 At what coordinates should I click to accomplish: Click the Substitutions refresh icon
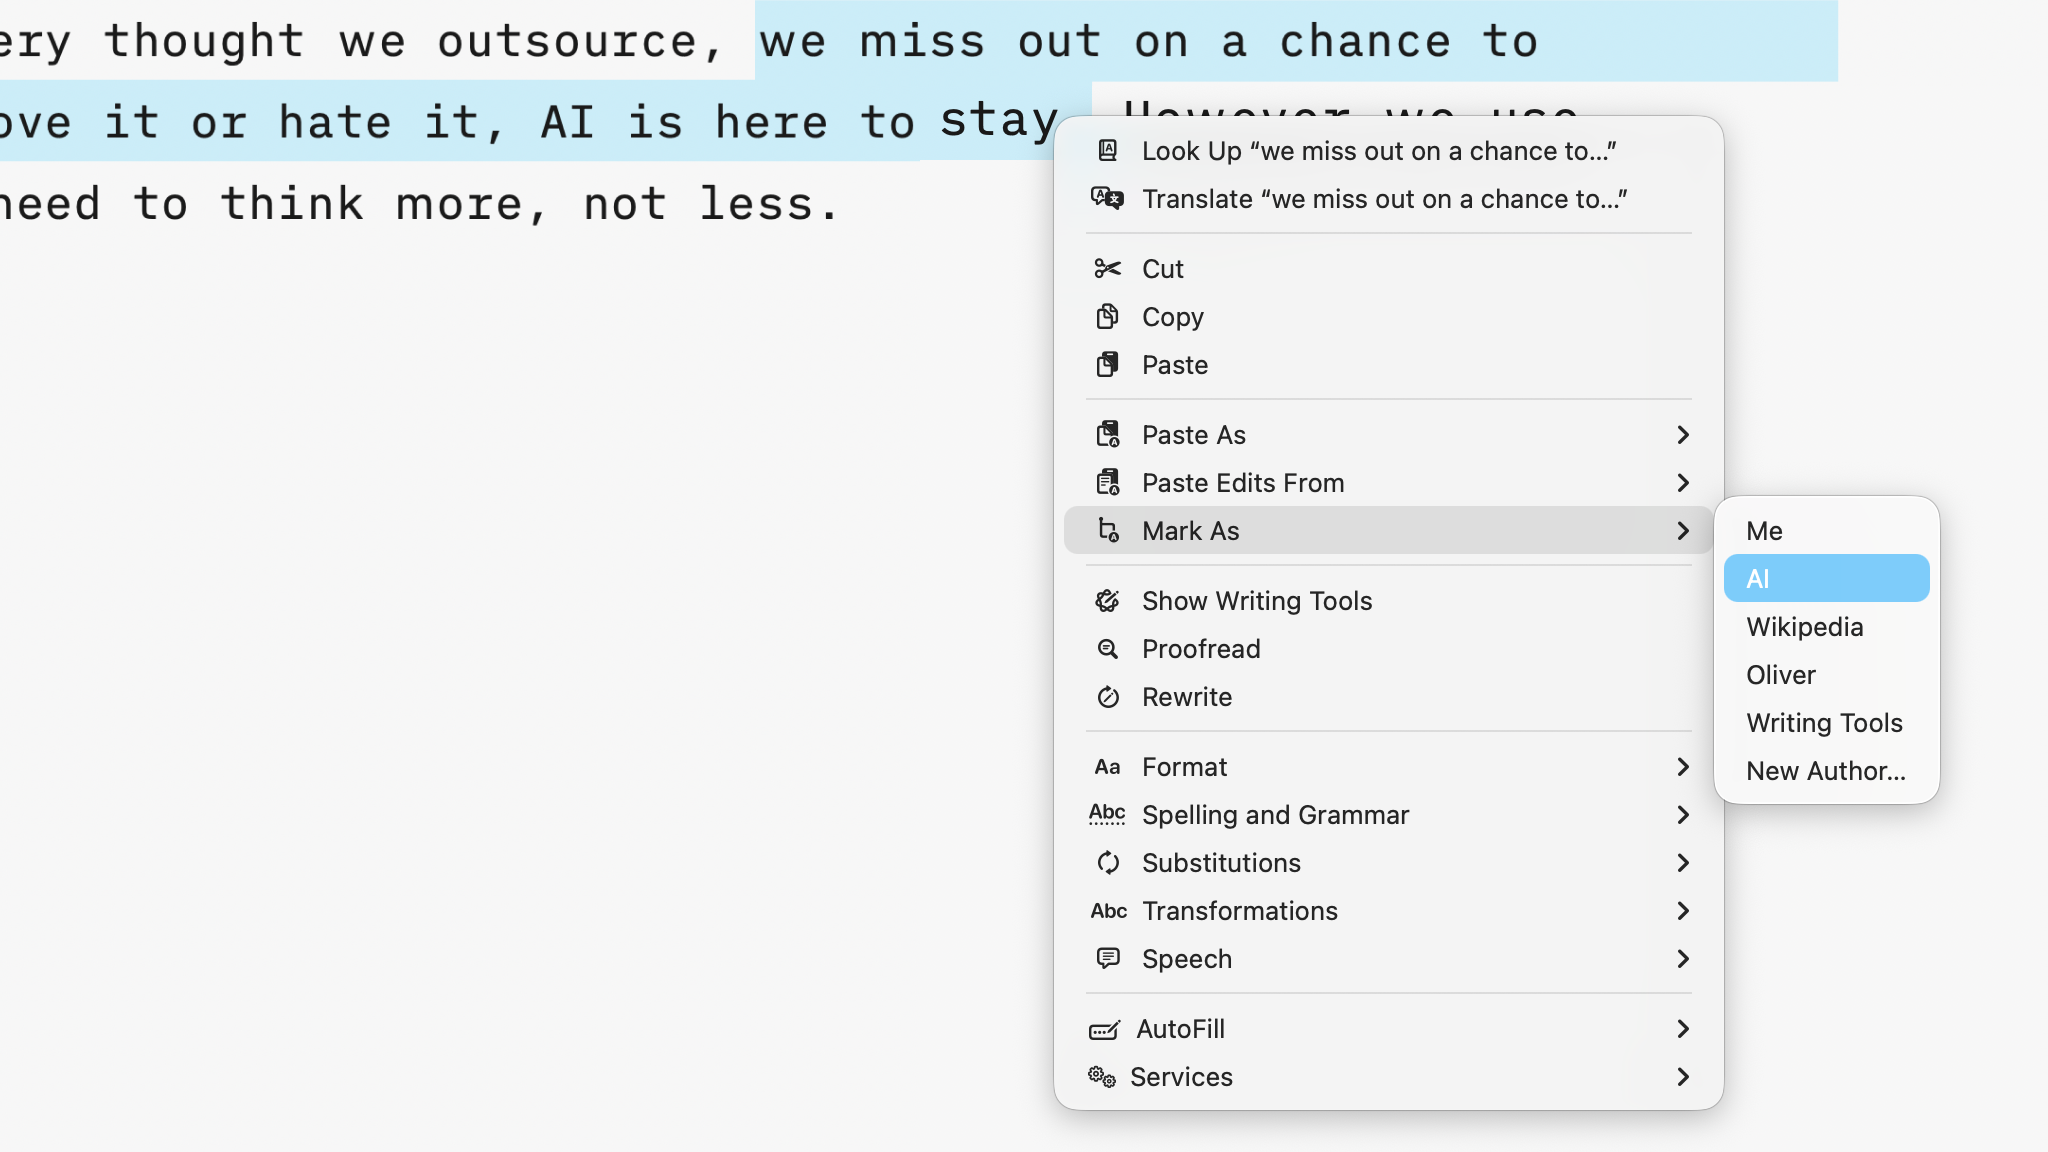[x=1107, y=862]
